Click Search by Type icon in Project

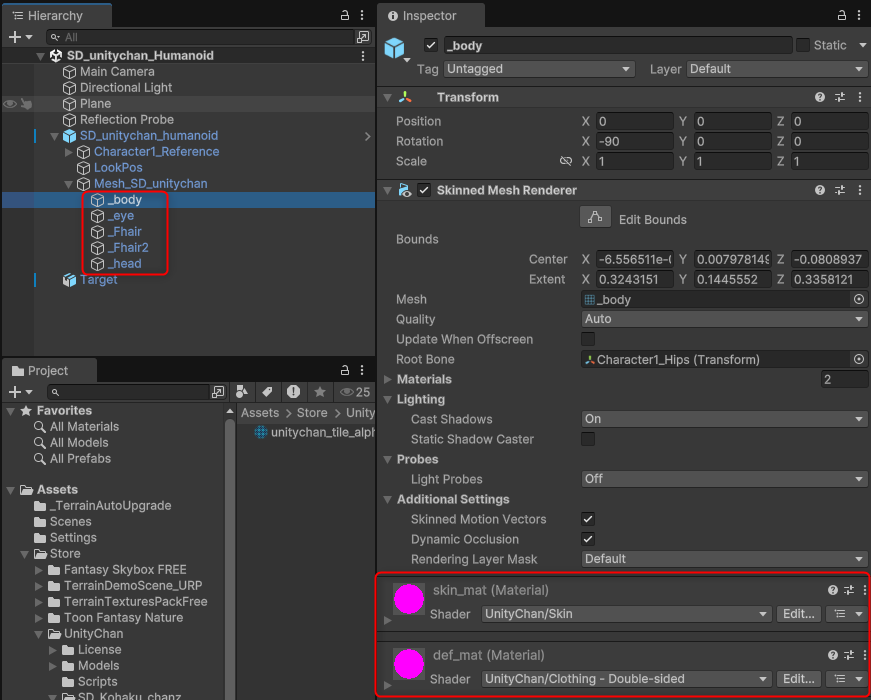pyautogui.click(x=243, y=392)
